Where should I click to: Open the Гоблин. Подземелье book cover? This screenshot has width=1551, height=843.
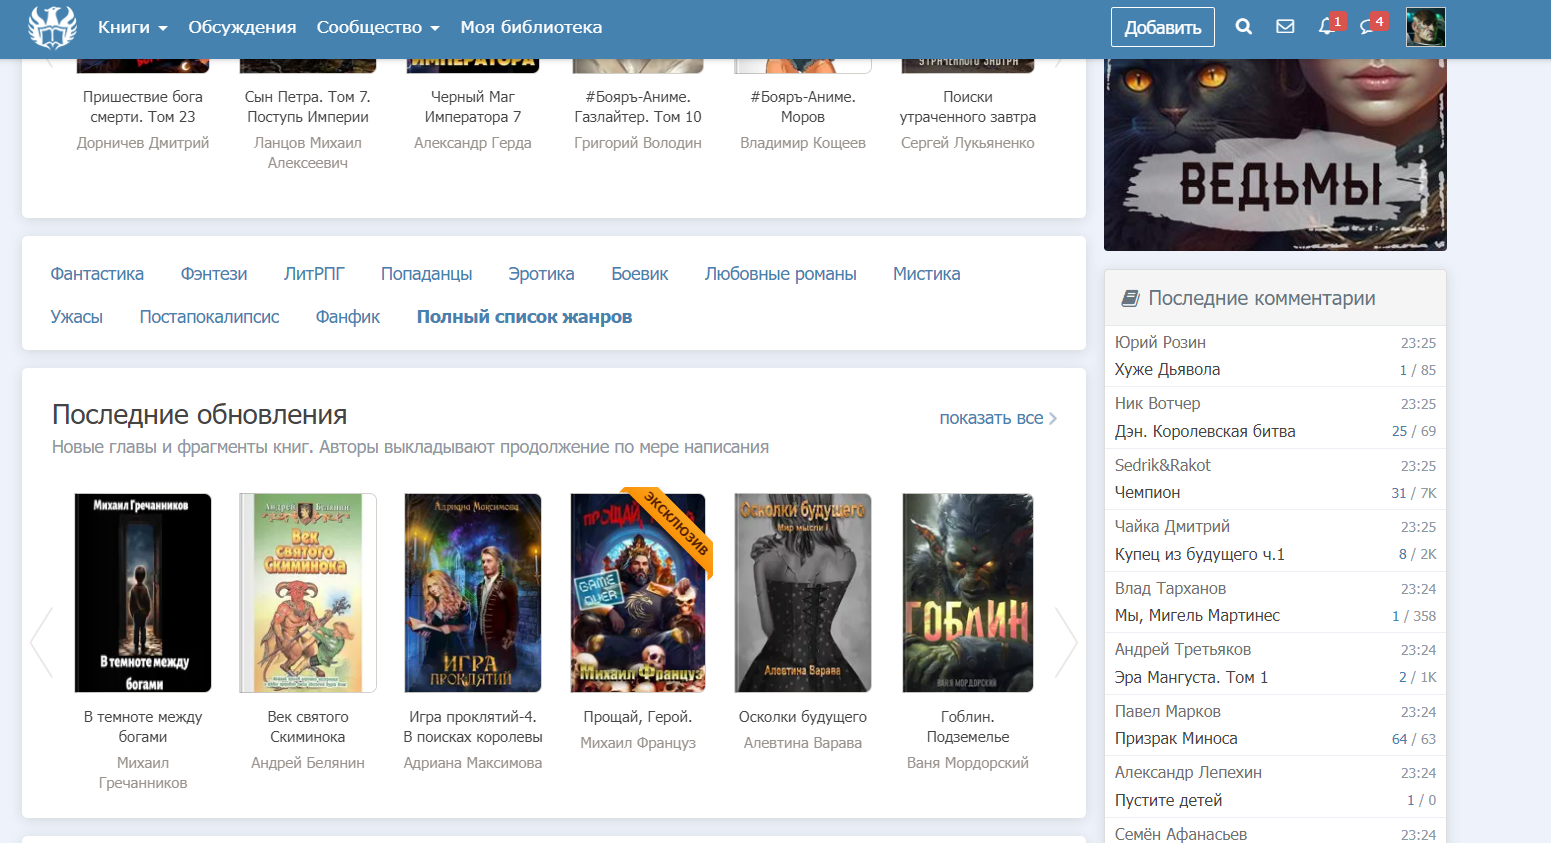click(x=968, y=593)
